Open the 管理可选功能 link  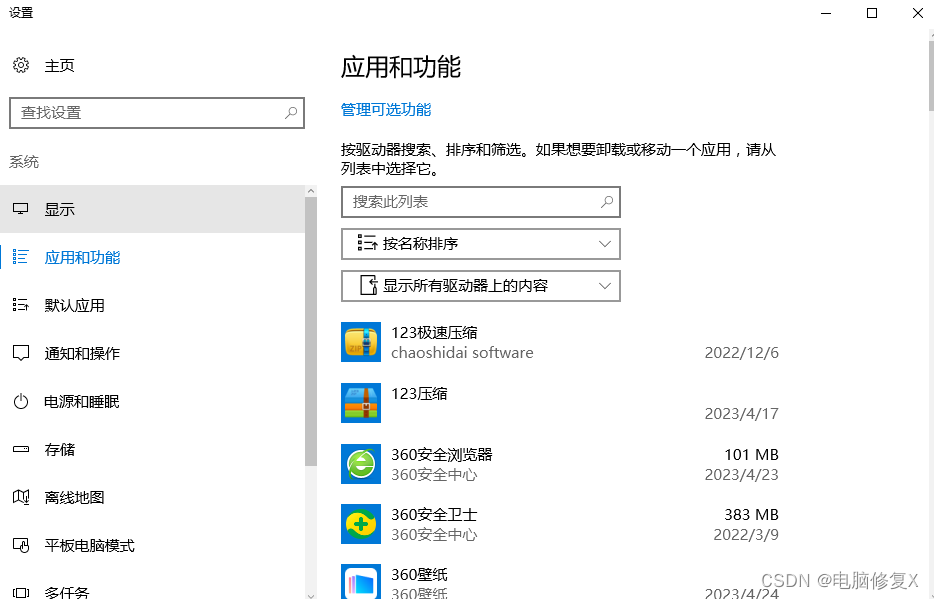tap(385, 110)
